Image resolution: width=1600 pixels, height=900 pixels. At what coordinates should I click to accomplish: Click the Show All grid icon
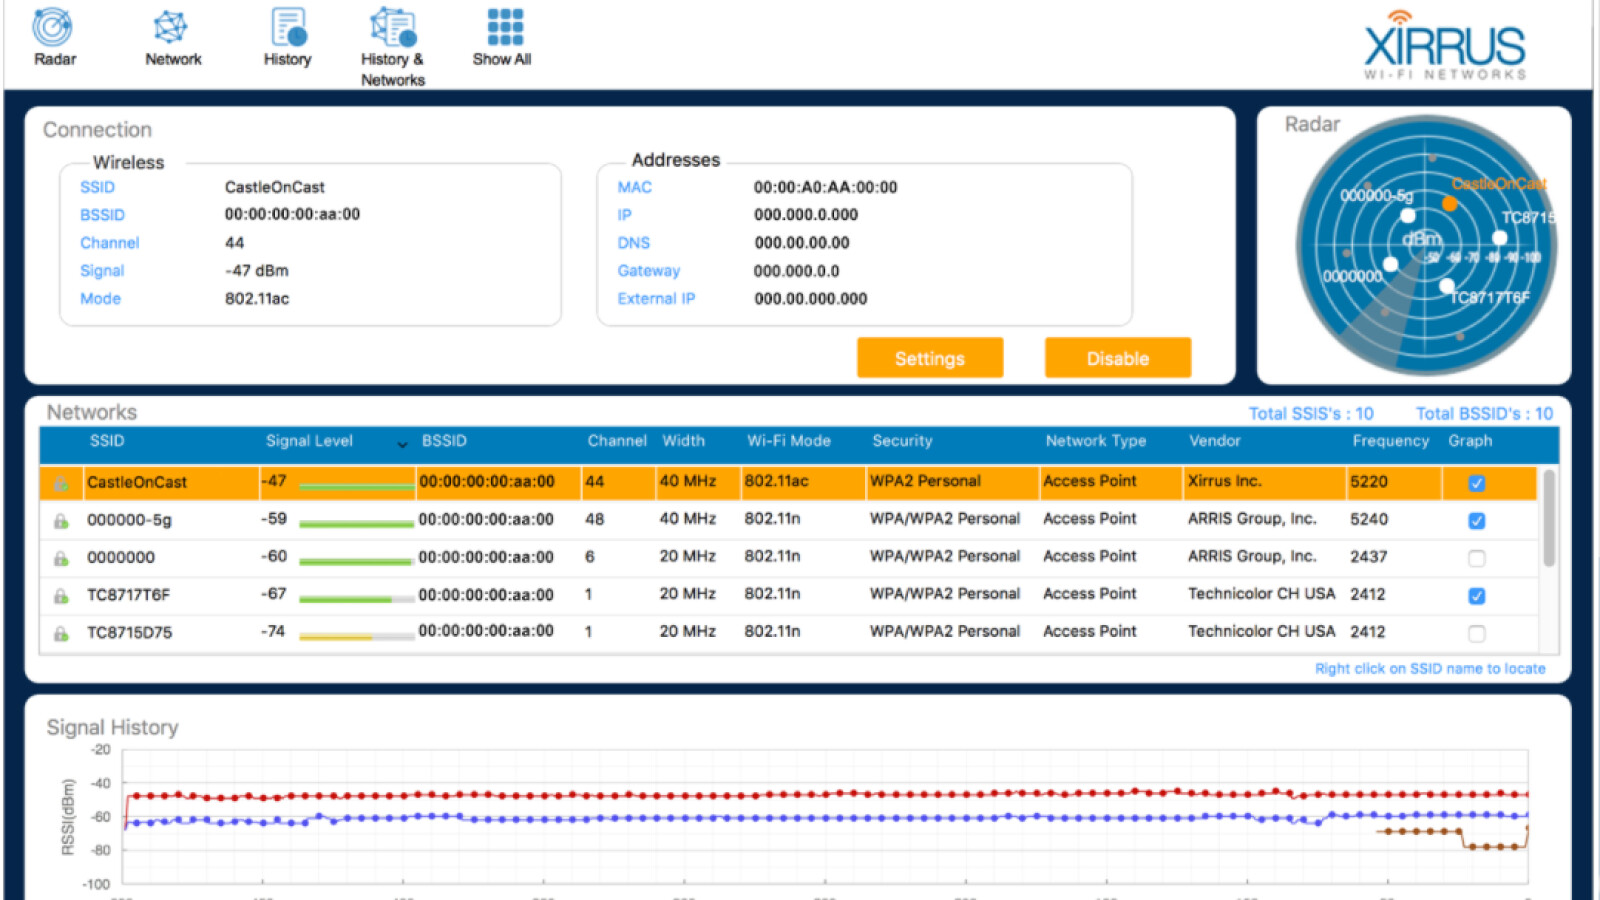coord(504,28)
